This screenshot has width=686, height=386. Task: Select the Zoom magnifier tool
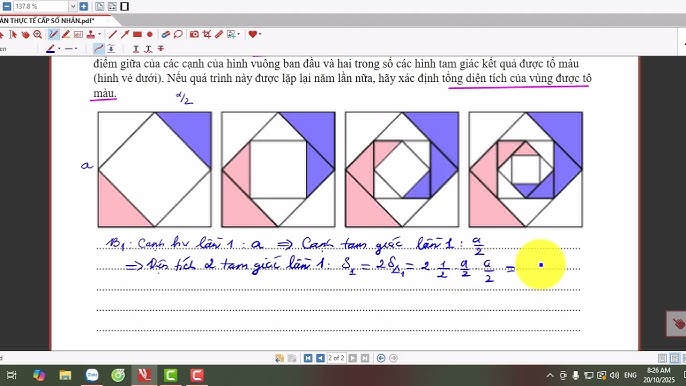38,35
